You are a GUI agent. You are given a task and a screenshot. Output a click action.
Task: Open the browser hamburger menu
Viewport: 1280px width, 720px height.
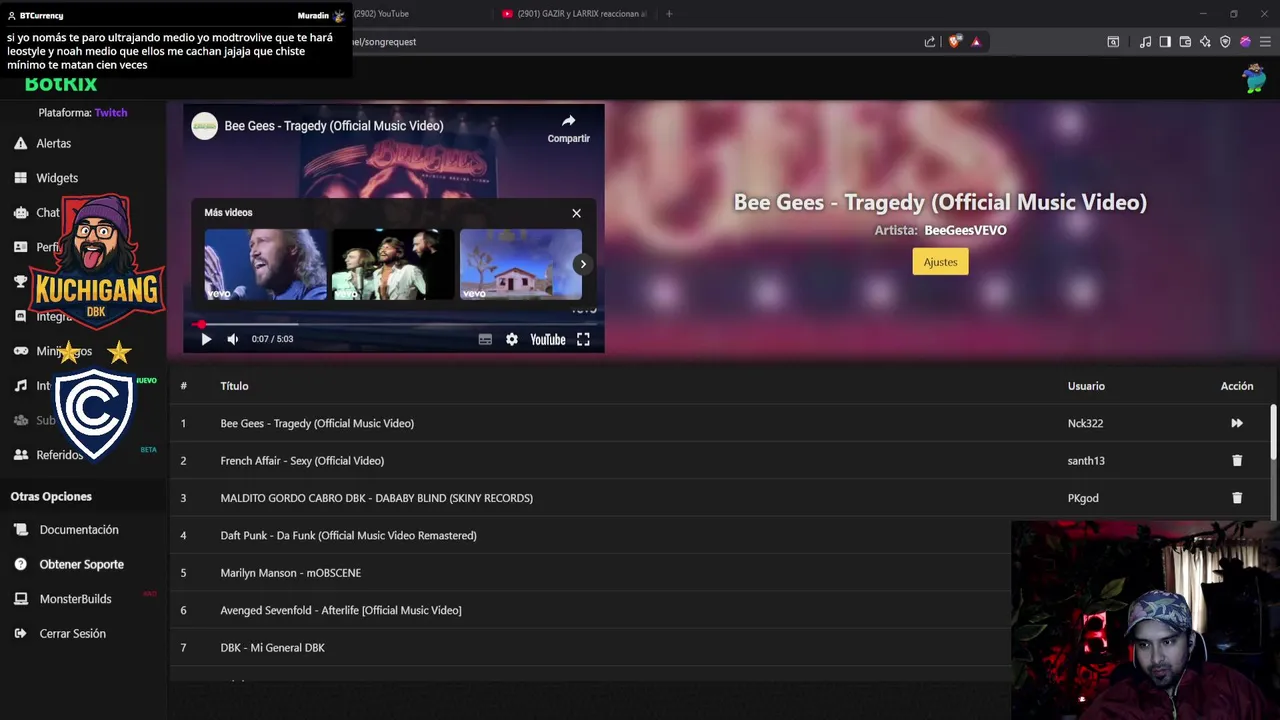point(1265,42)
